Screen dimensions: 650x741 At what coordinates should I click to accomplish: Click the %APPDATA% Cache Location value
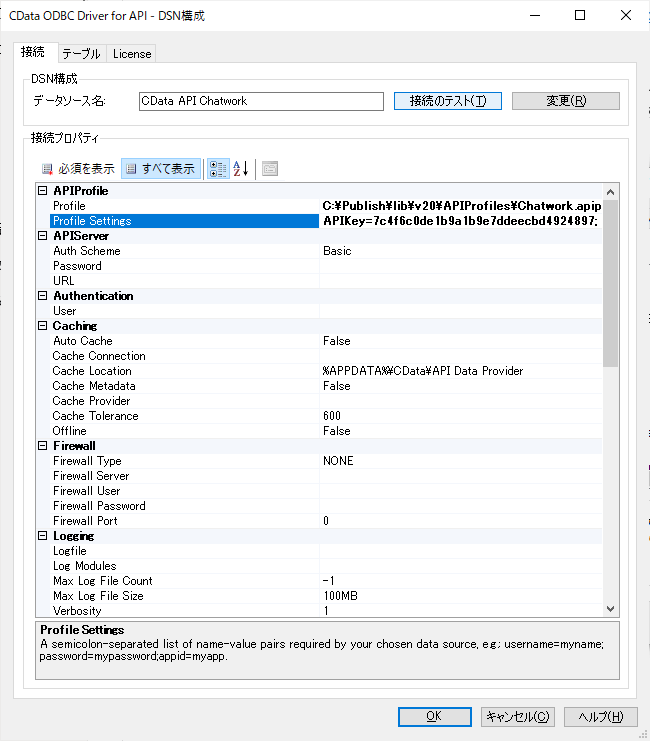(423, 370)
